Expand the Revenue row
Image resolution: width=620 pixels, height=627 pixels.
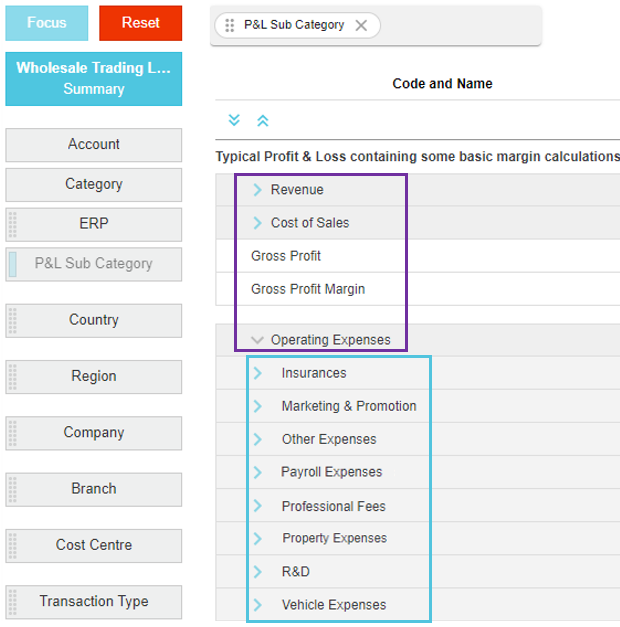(x=257, y=190)
